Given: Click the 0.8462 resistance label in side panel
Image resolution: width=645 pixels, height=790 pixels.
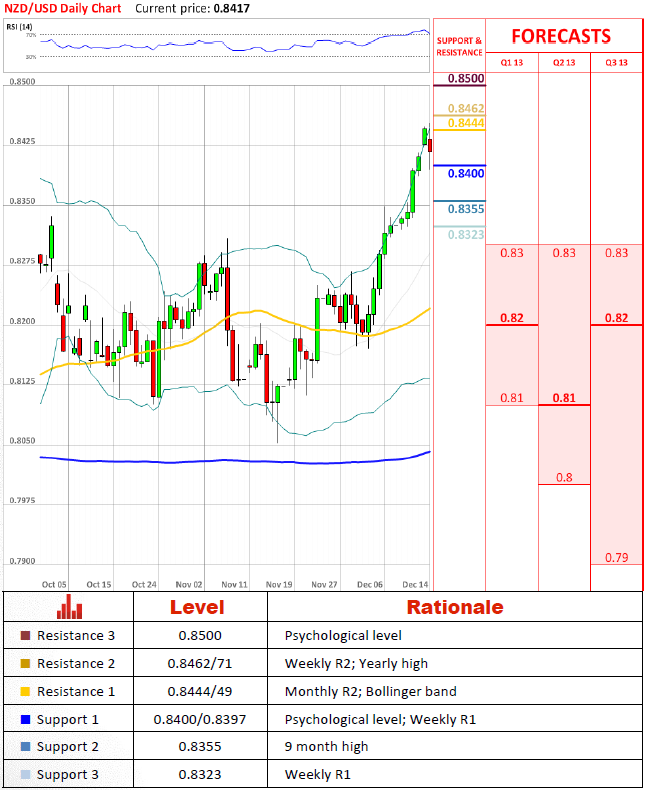Looking at the screenshot, I should [466, 108].
